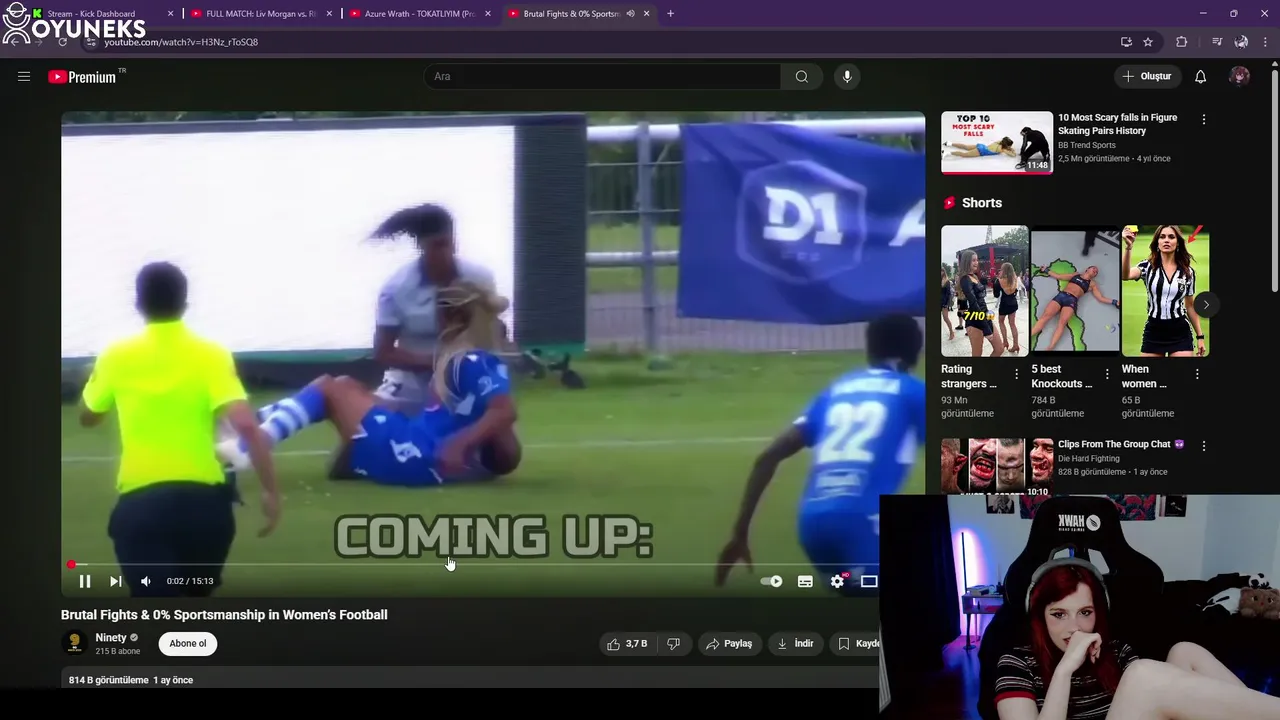This screenshot has height=720, width=1280.
Task: Click the video title Brutal Fights text
Action: click(x=224, y=615)
